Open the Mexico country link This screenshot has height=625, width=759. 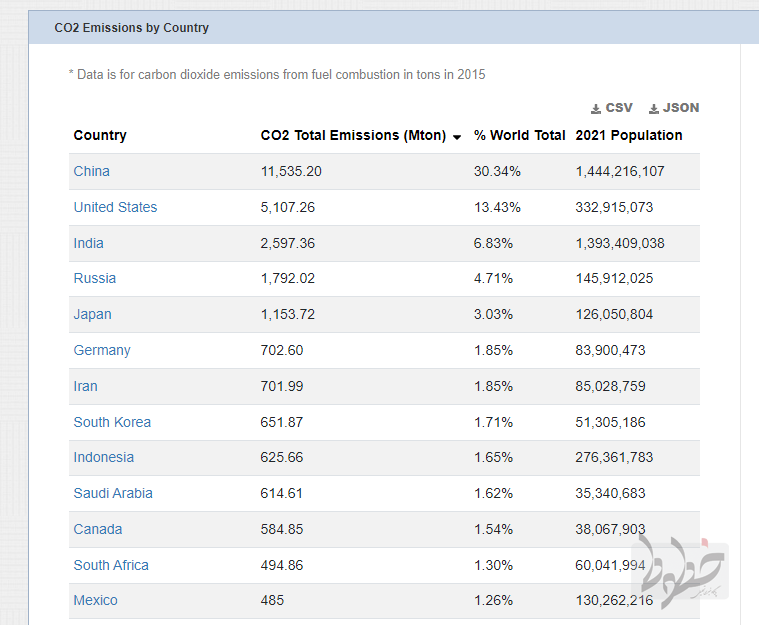pyautogui.click(x=96, y=600)
